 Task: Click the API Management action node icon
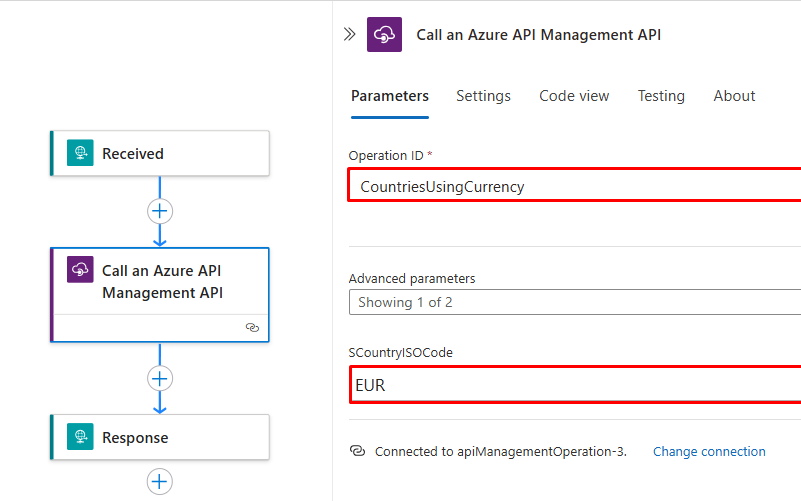click(x=80, y=270)
